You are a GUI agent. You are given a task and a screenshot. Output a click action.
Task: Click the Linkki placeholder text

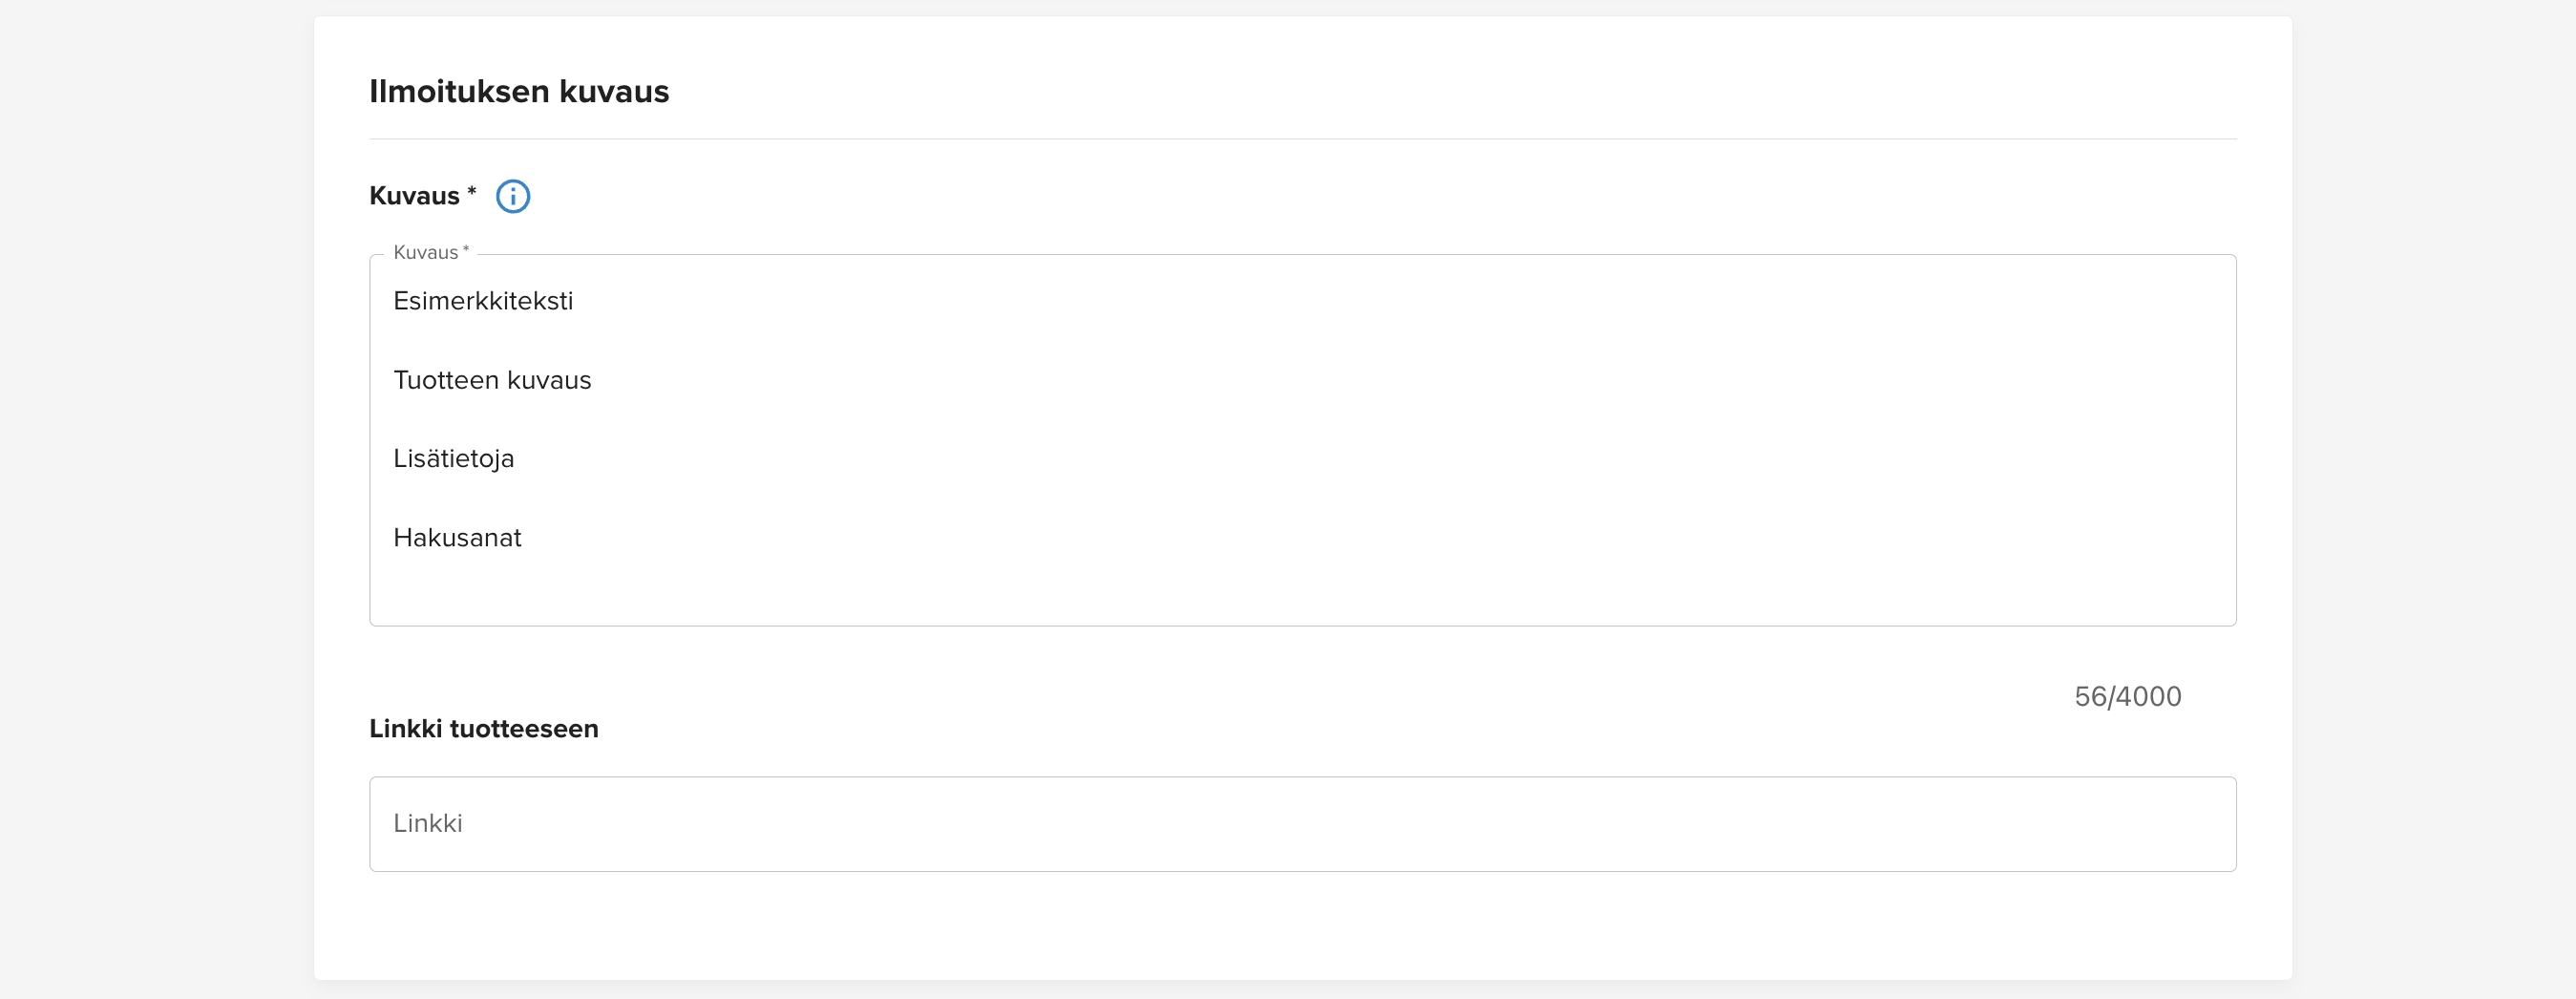click(427, 823)
